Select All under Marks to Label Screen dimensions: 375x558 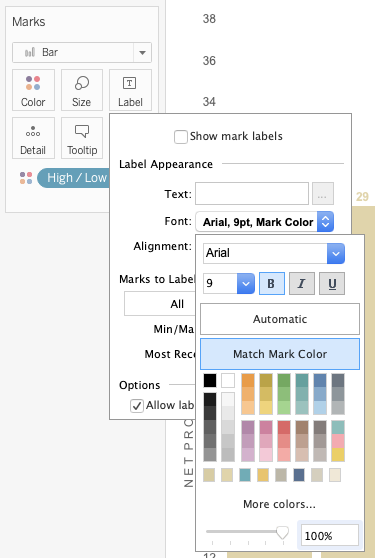pyautogui.click(x=177, y=304)
